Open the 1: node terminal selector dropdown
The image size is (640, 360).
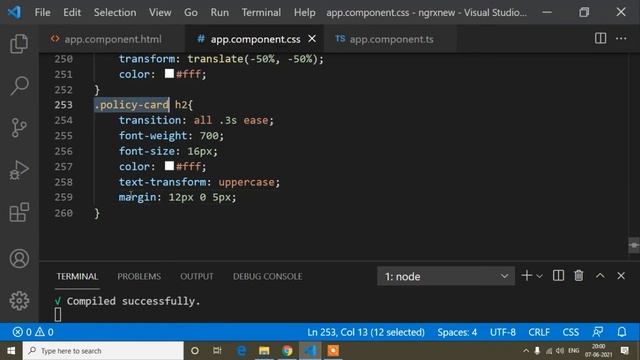click(x=446, y=276)
